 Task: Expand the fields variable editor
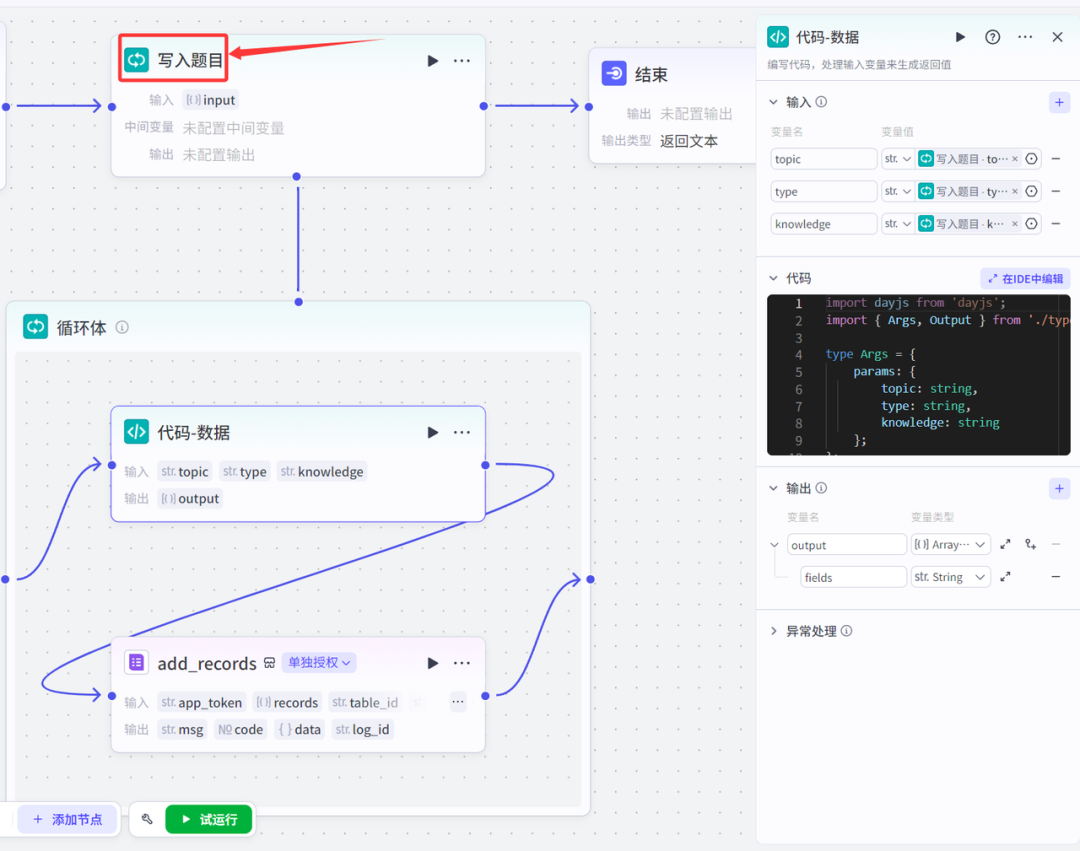[x=1005, y=576]
